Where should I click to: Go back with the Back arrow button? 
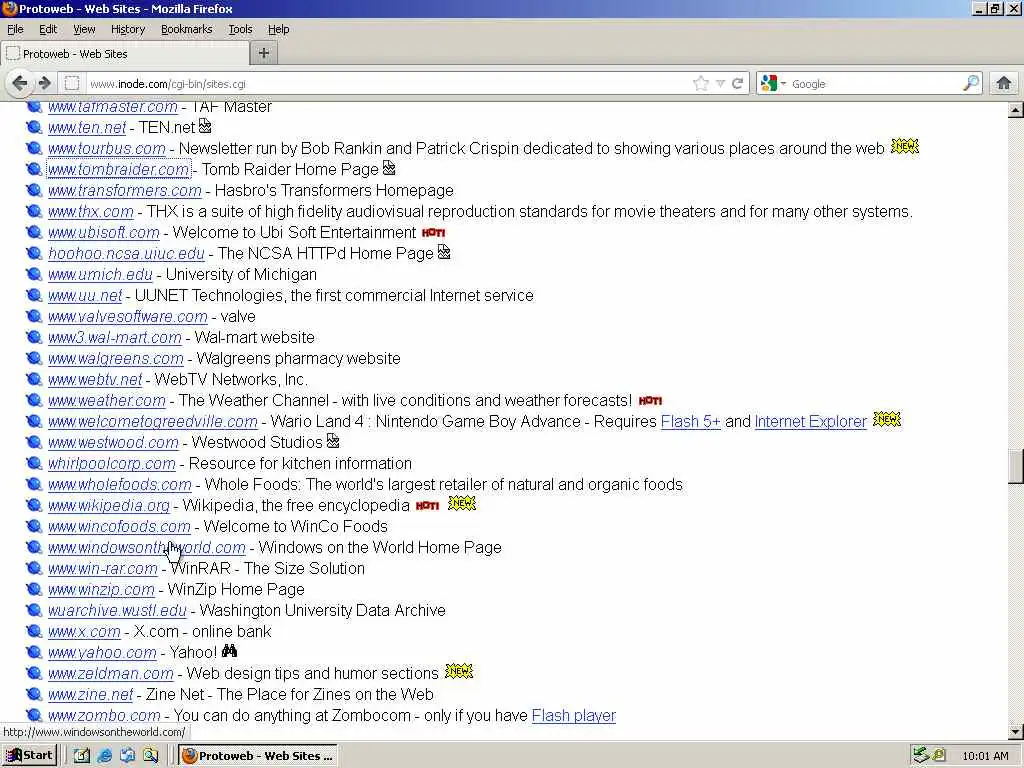[x=20, y=83]
